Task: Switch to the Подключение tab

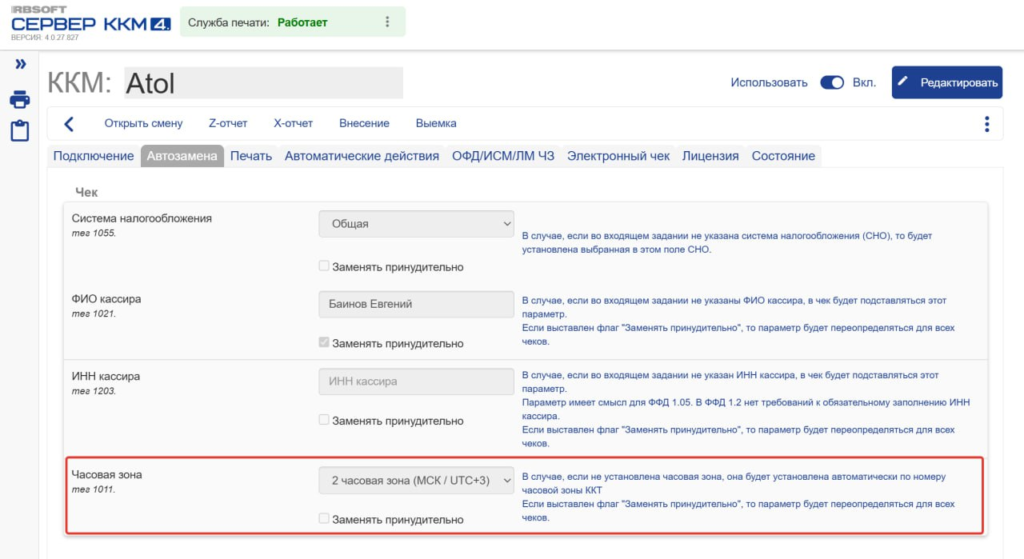Action: tap(93, 156)
